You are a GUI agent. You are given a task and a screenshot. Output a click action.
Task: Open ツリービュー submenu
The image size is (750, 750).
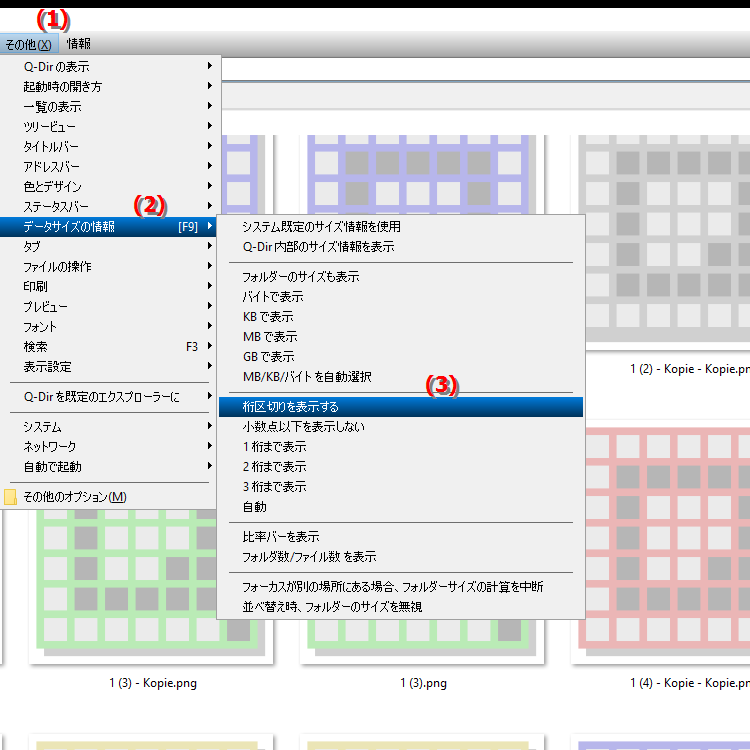point(110,126)
